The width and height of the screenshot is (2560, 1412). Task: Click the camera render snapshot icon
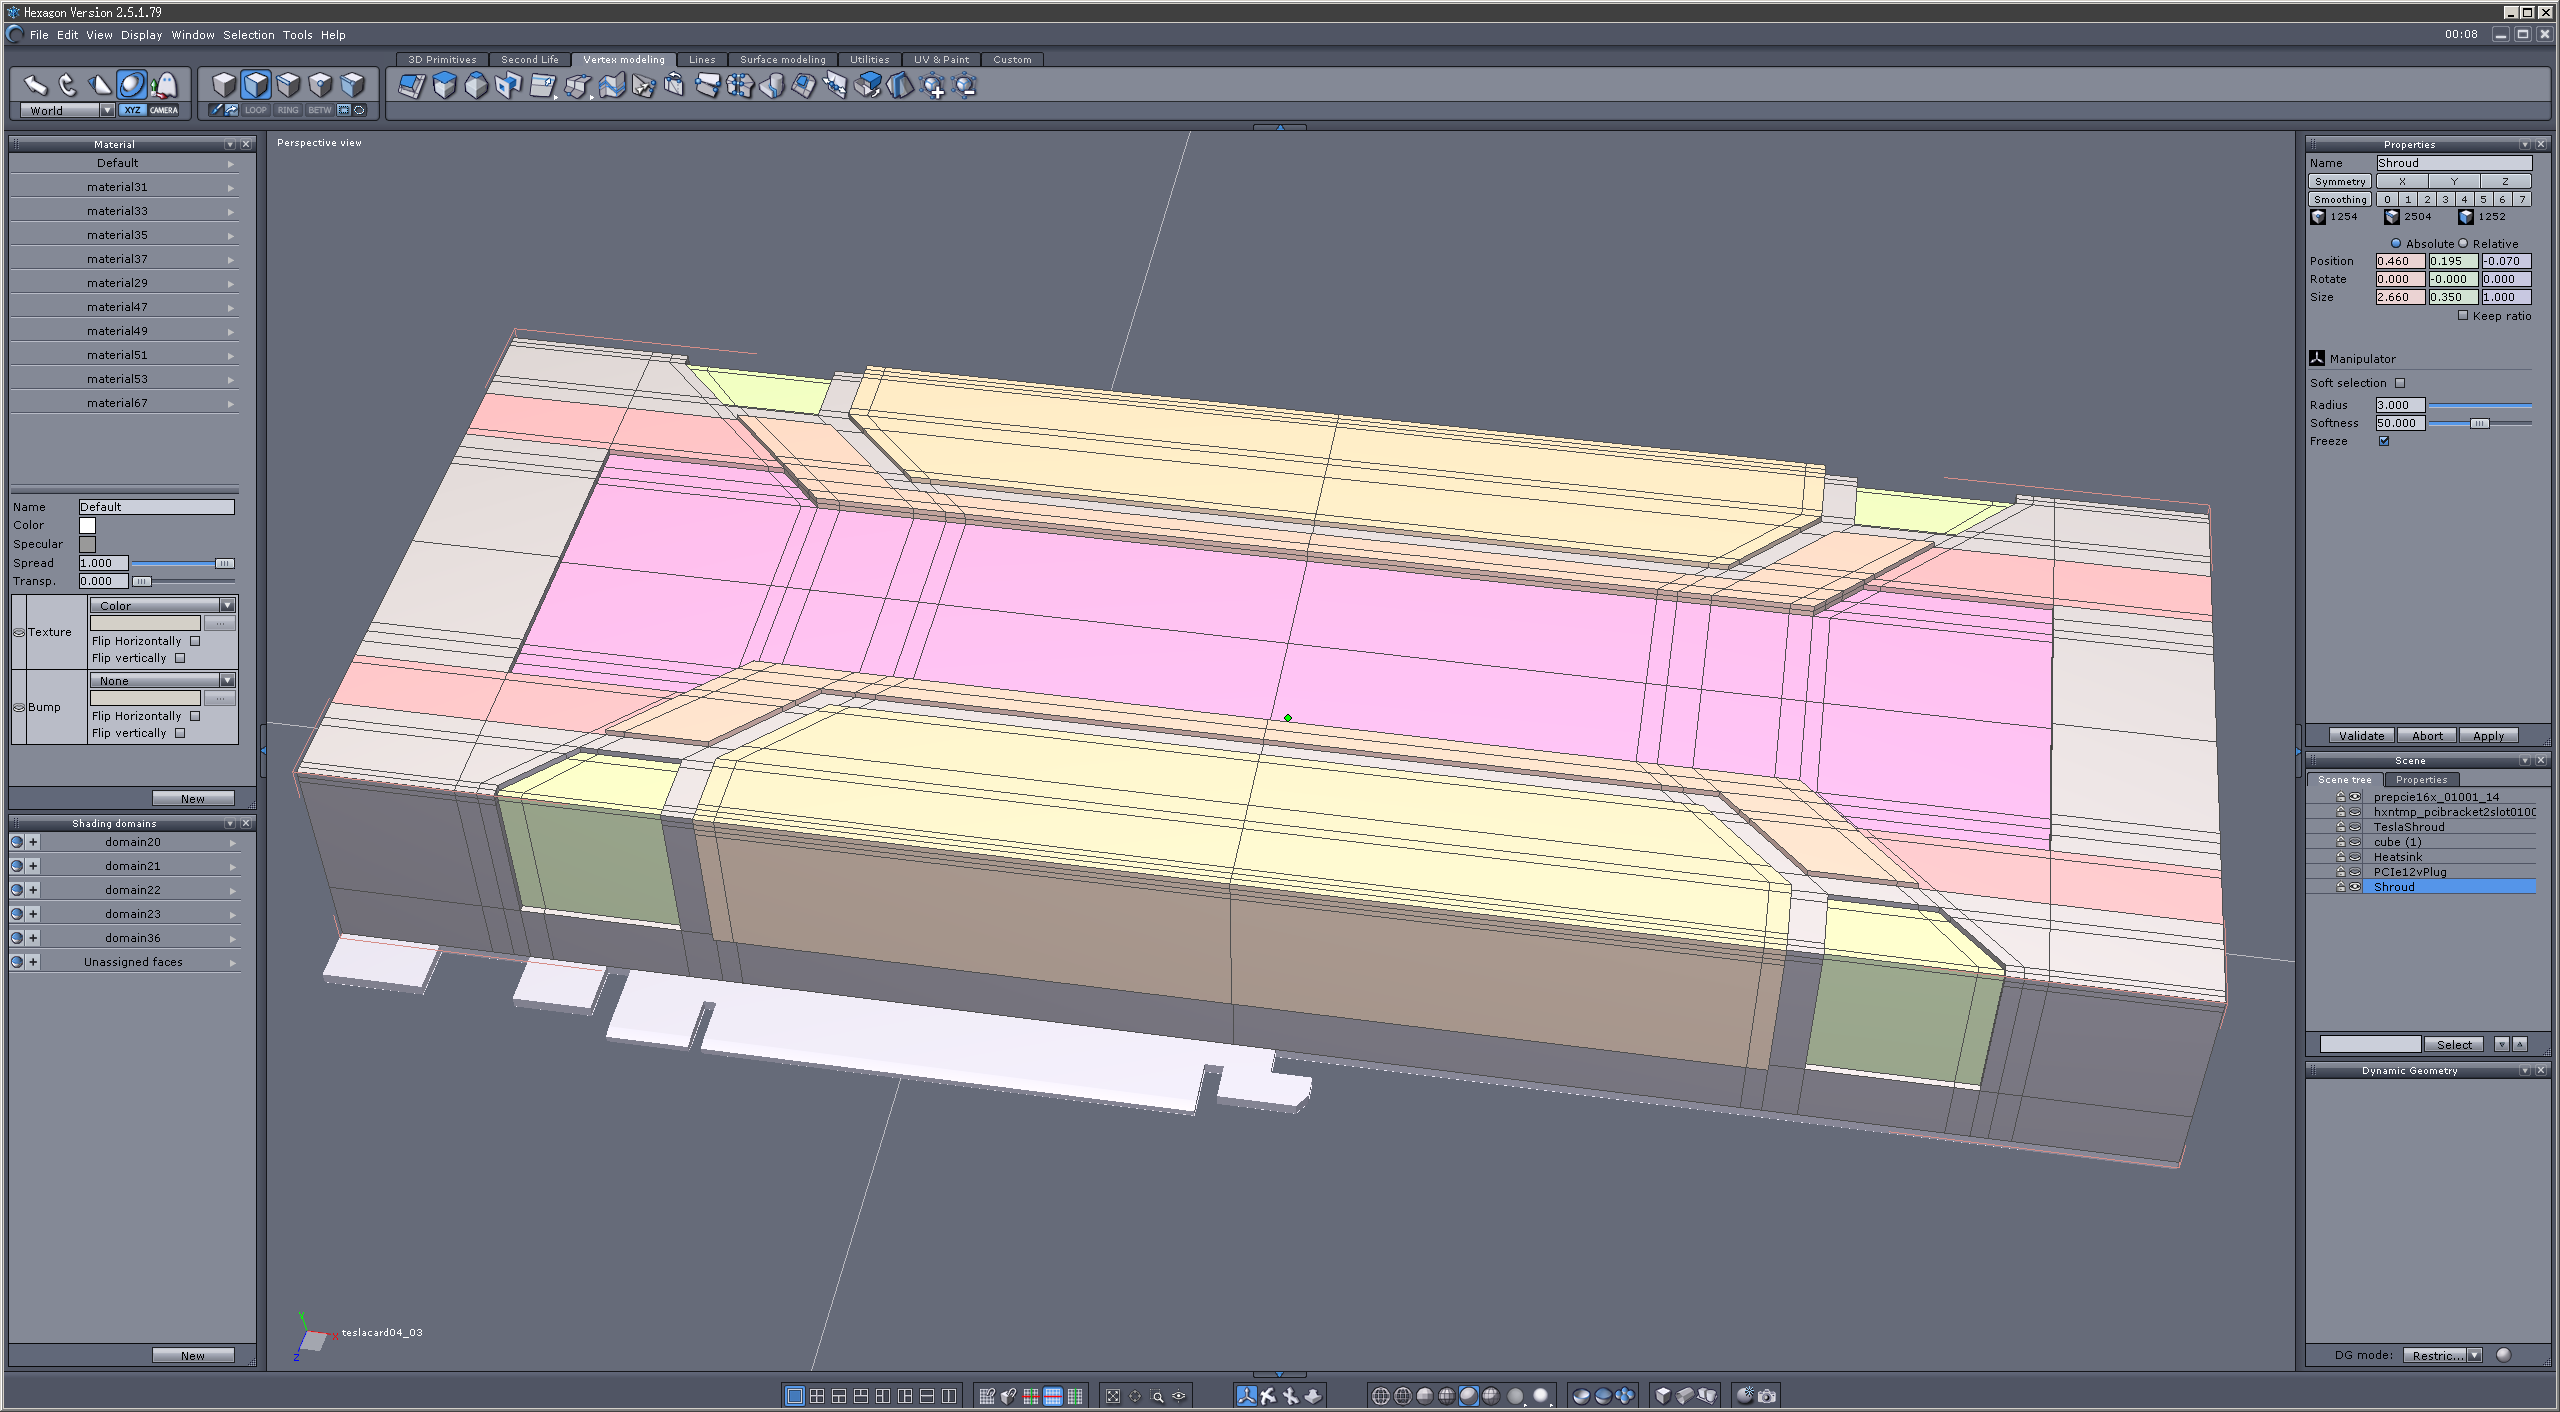point(1767,1396)
